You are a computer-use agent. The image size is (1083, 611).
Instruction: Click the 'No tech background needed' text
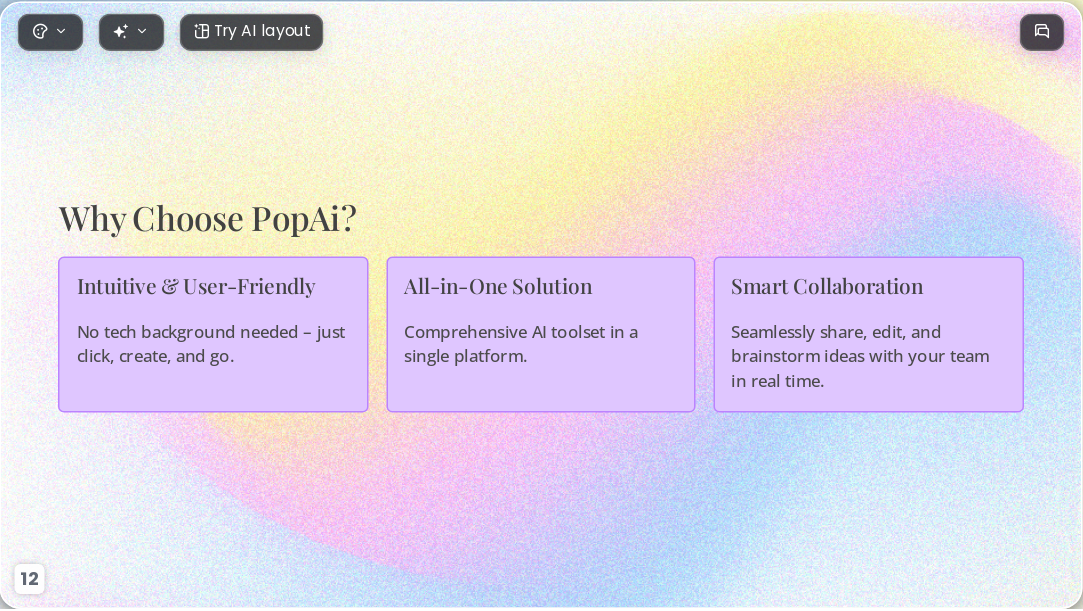coord(211,344)
